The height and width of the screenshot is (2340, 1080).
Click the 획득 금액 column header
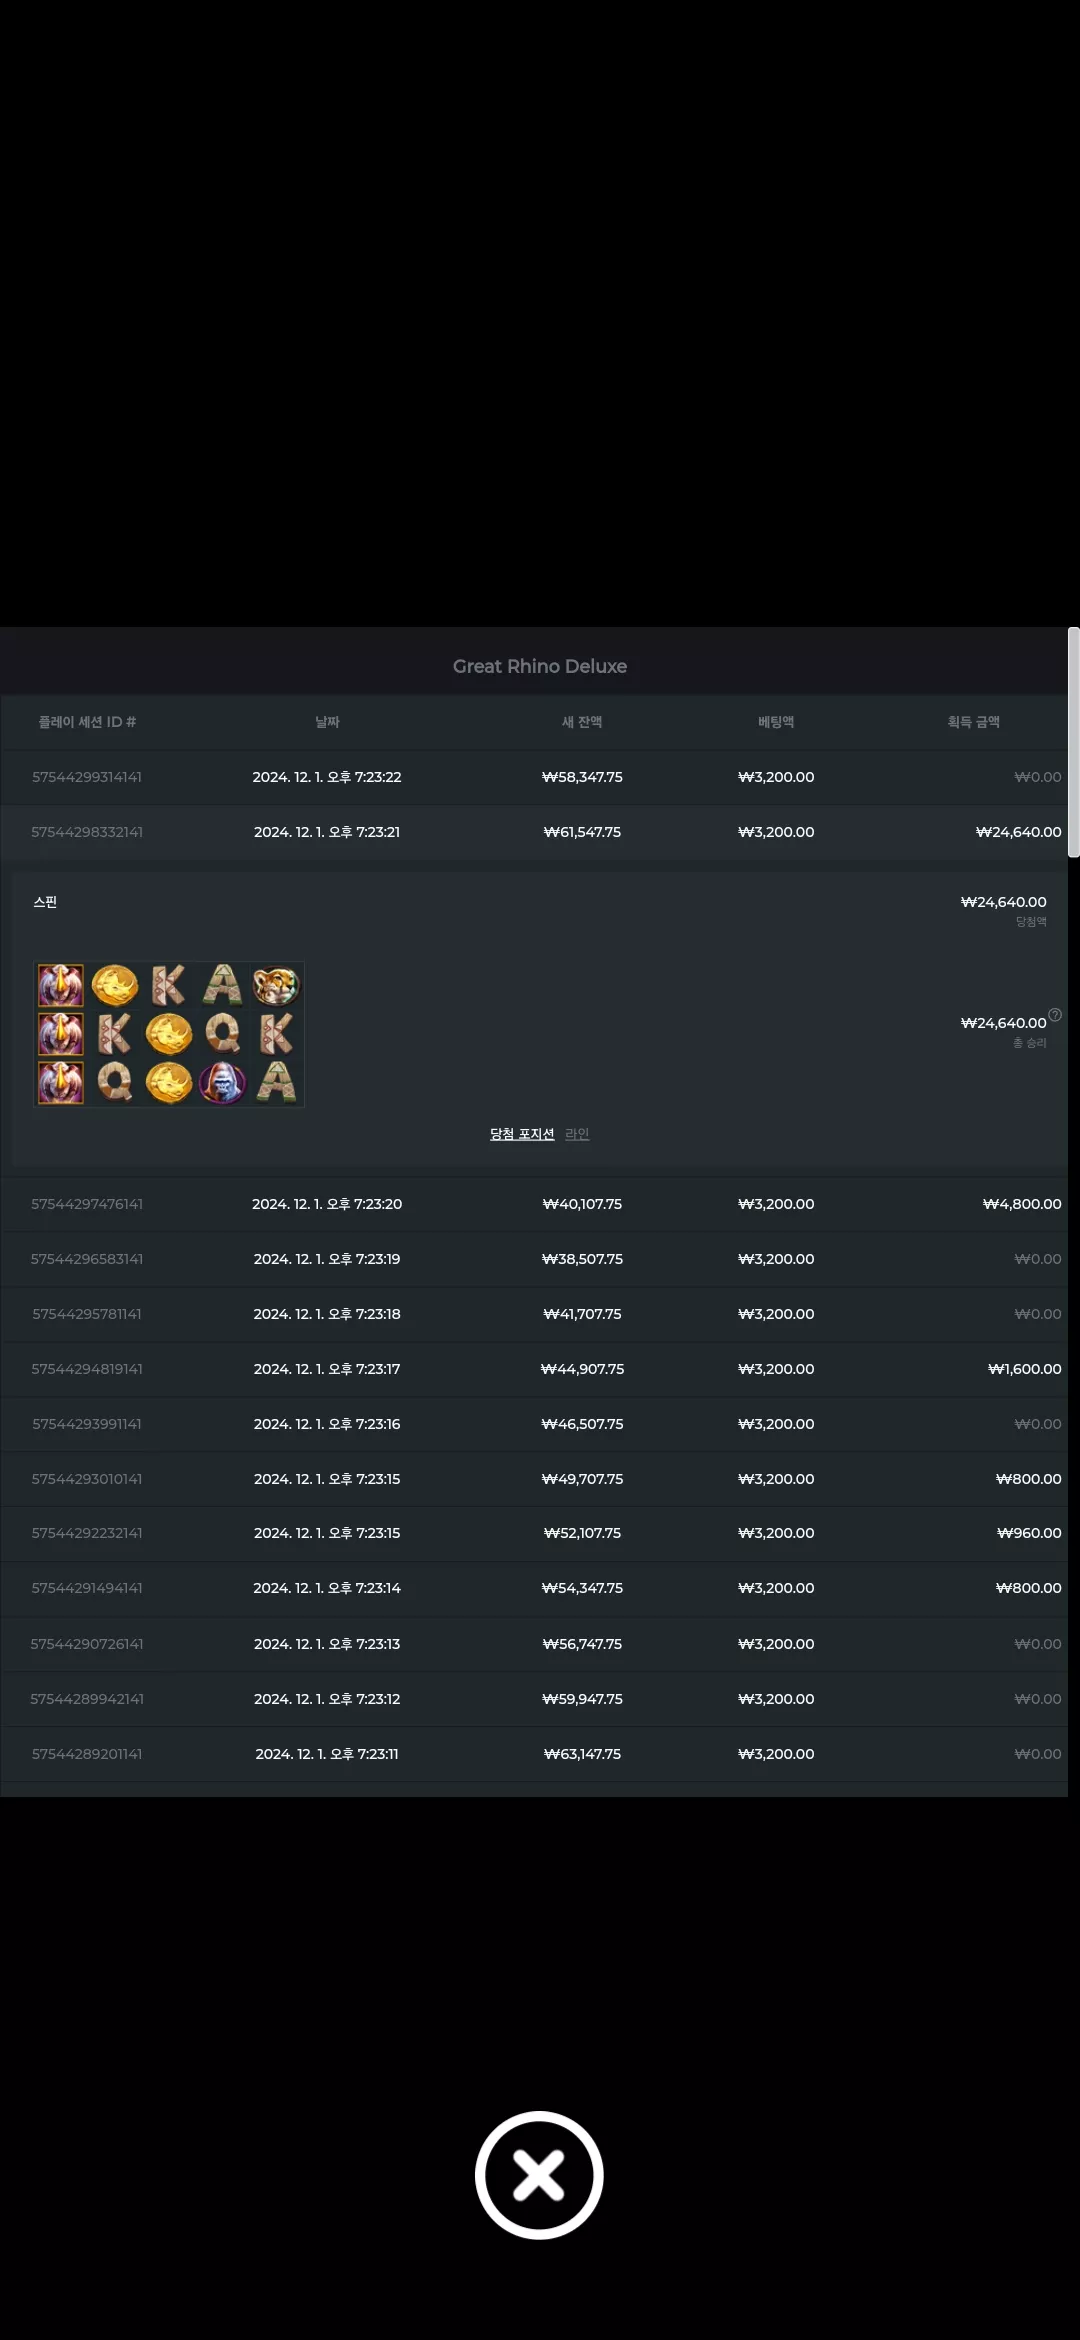973,722
